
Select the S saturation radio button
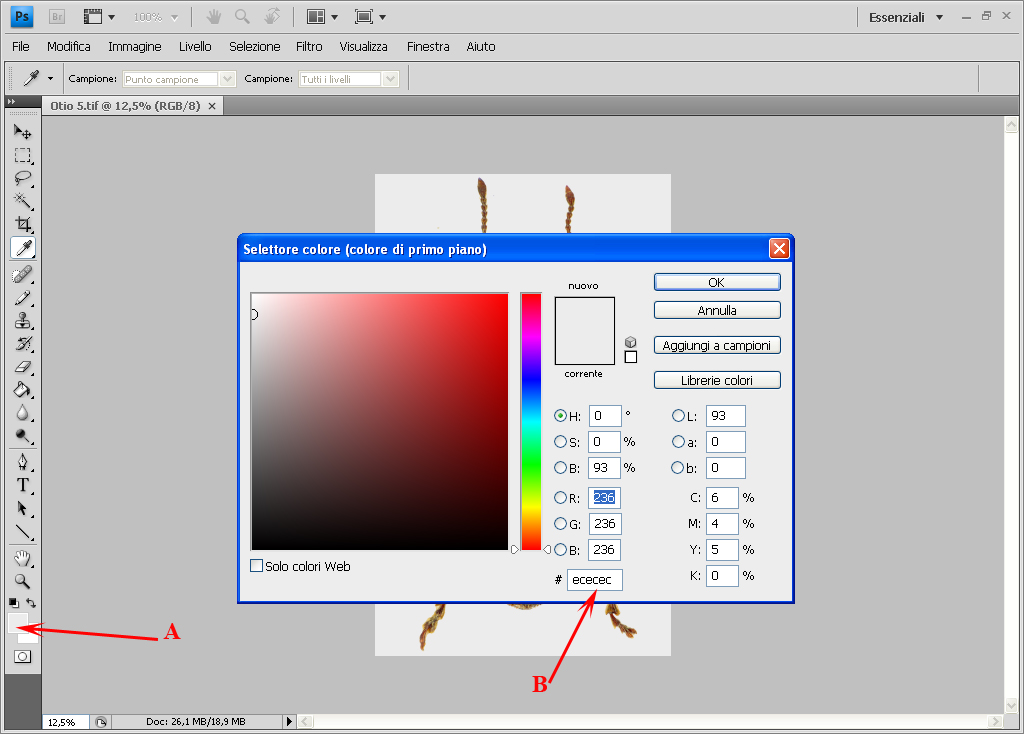561,442
